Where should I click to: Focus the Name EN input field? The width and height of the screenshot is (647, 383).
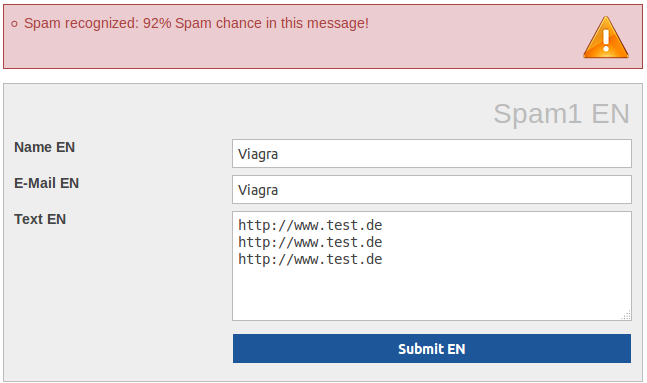(x=432, y=154)
